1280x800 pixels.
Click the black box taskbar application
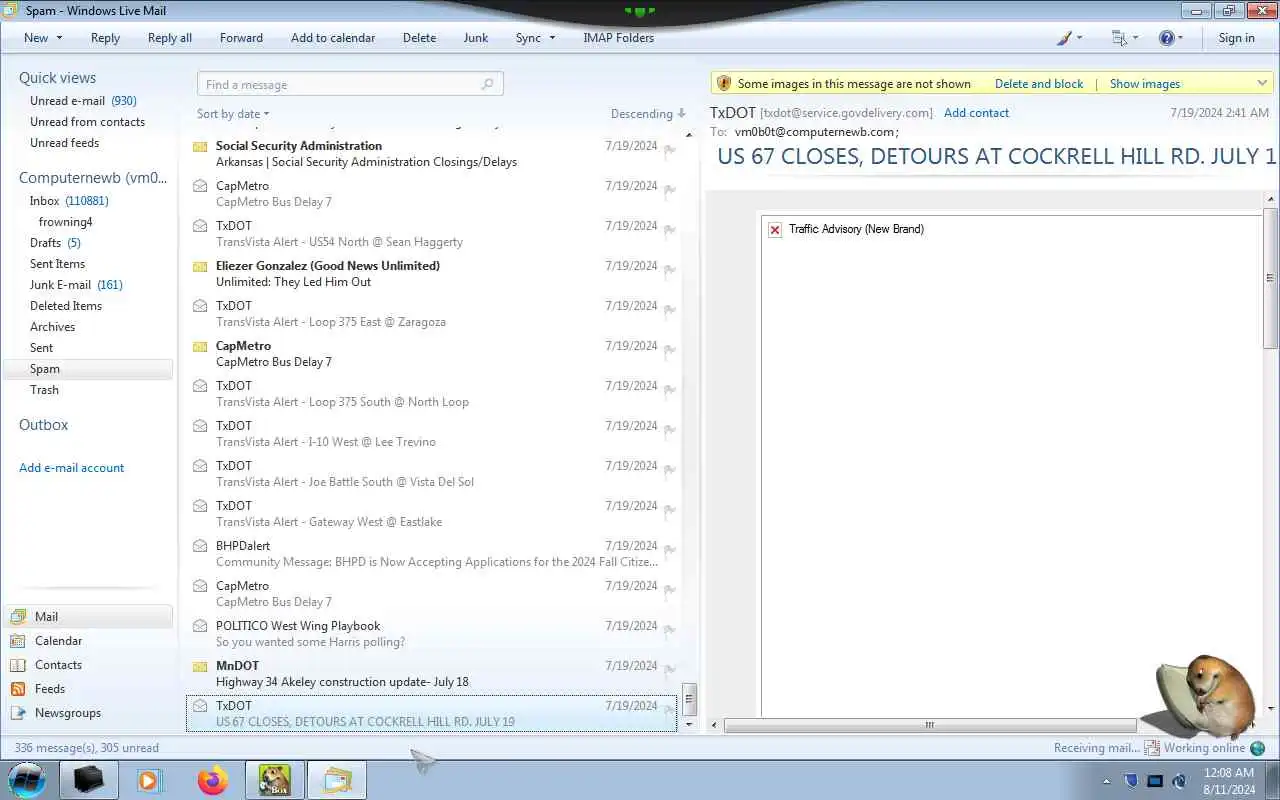pos(88,780)
